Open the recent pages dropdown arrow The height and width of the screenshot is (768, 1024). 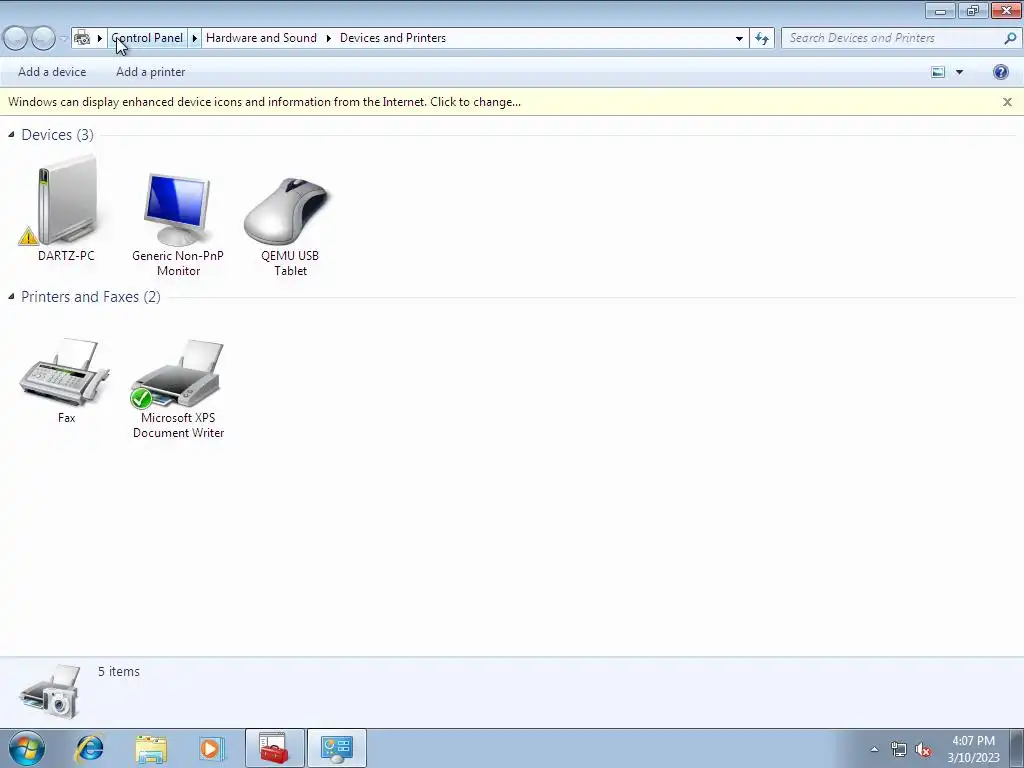pos(63,38)
